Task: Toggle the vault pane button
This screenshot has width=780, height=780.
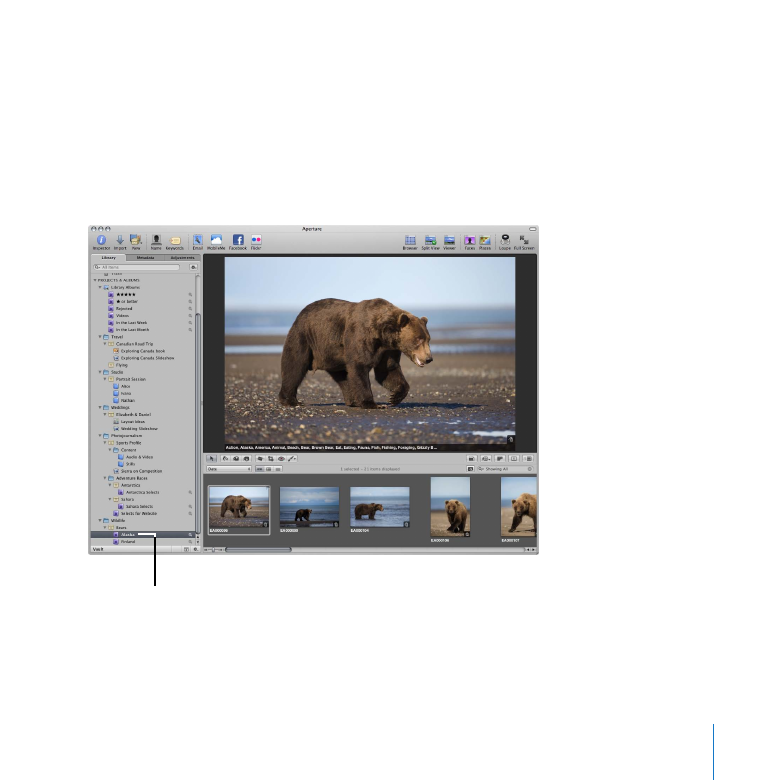Action: (x=187, y=549)
